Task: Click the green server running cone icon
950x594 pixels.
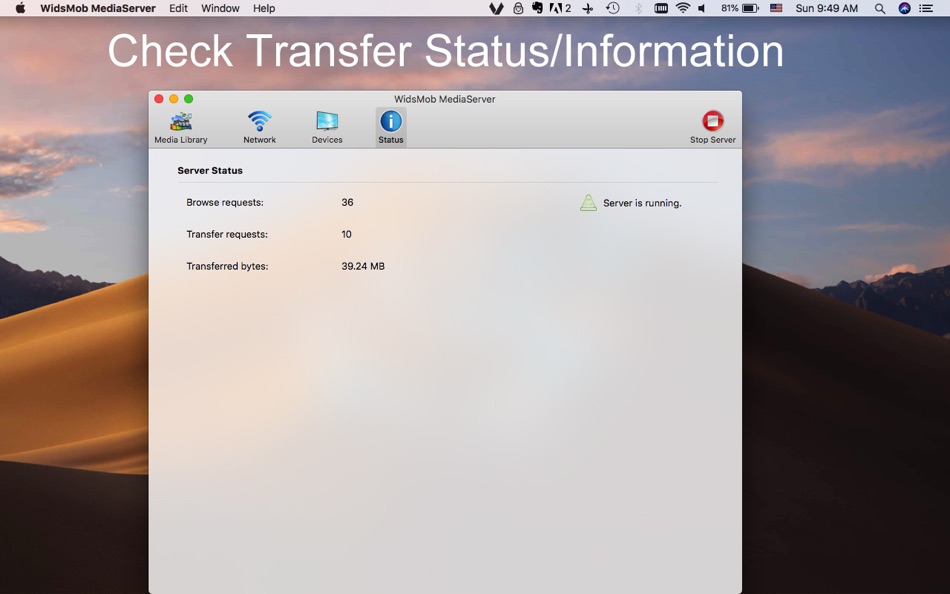Action: [x=588, y=203]
